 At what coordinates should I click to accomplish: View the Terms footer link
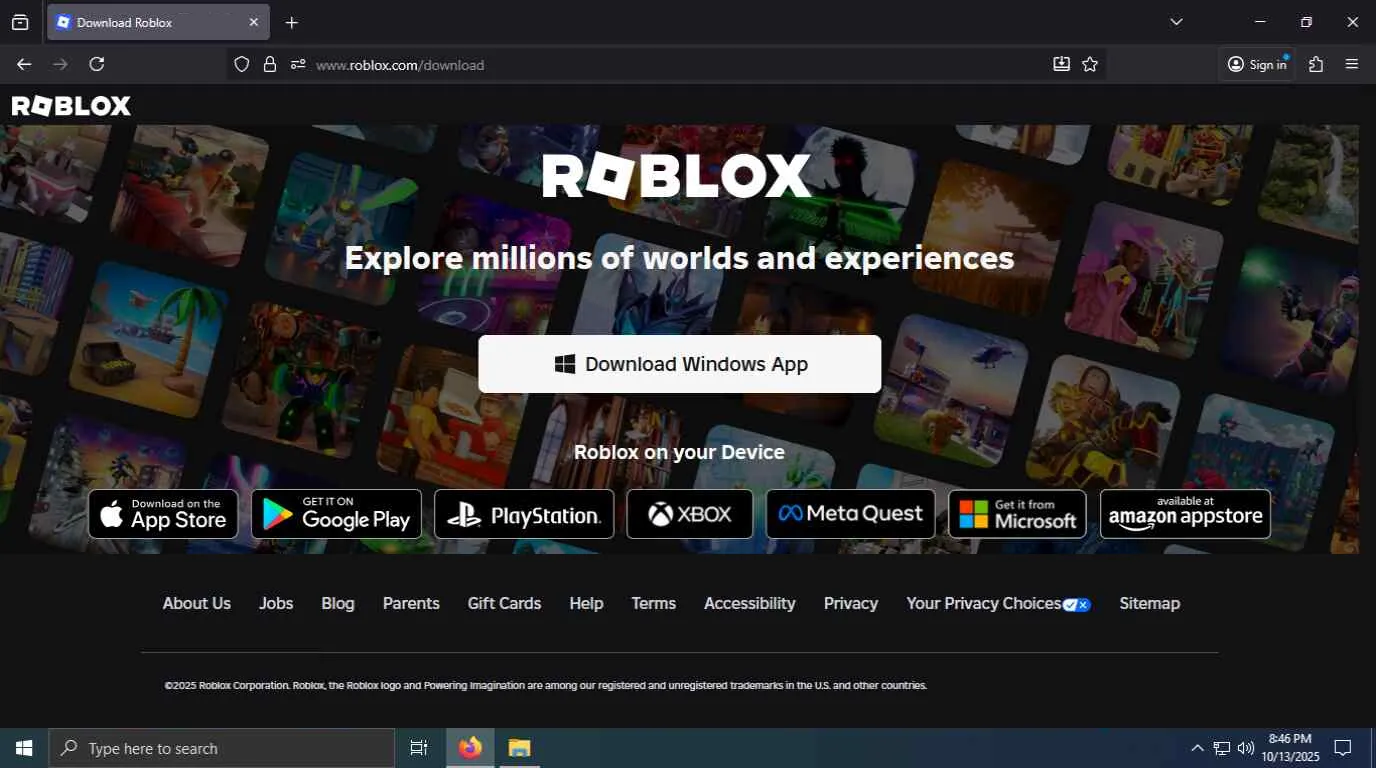(654, 603)
